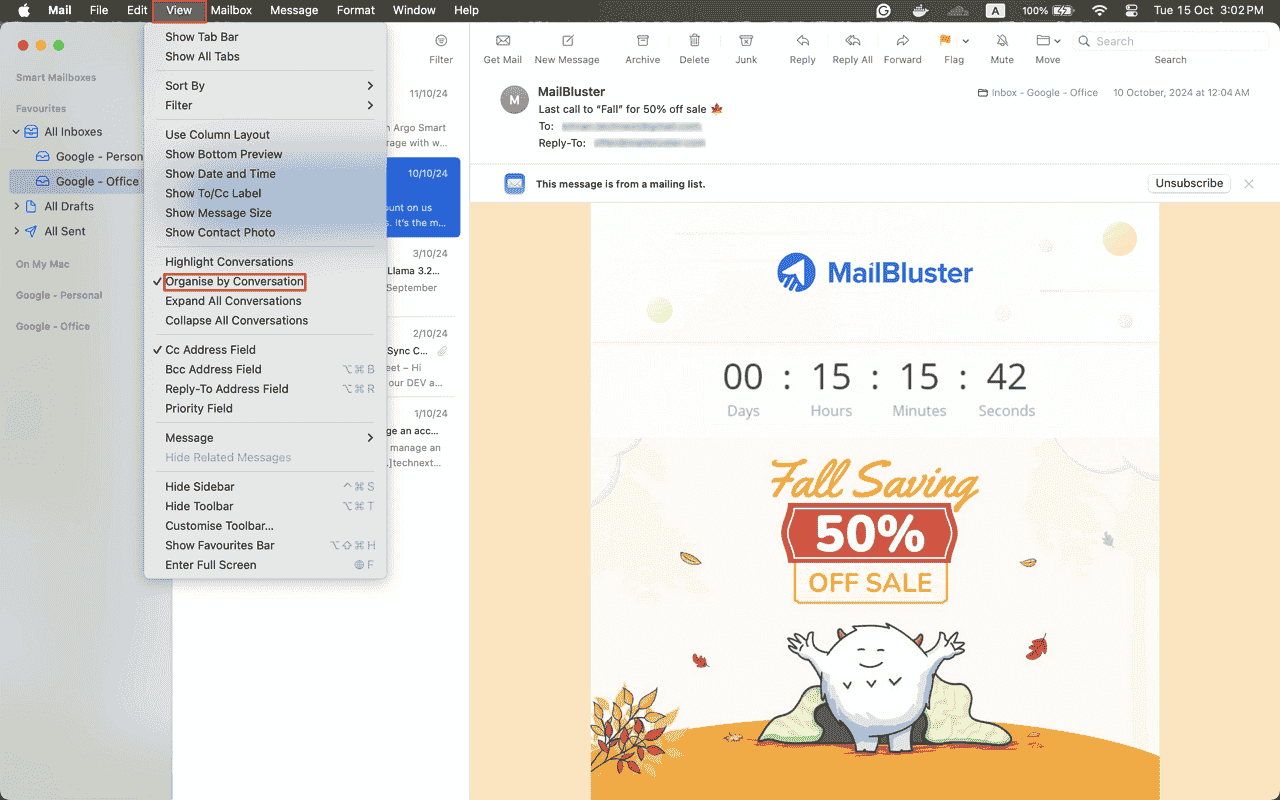Viewport: 1280px width, 800px height.
Task: Collapse the All Inboxes group
Action: [15, 131]
